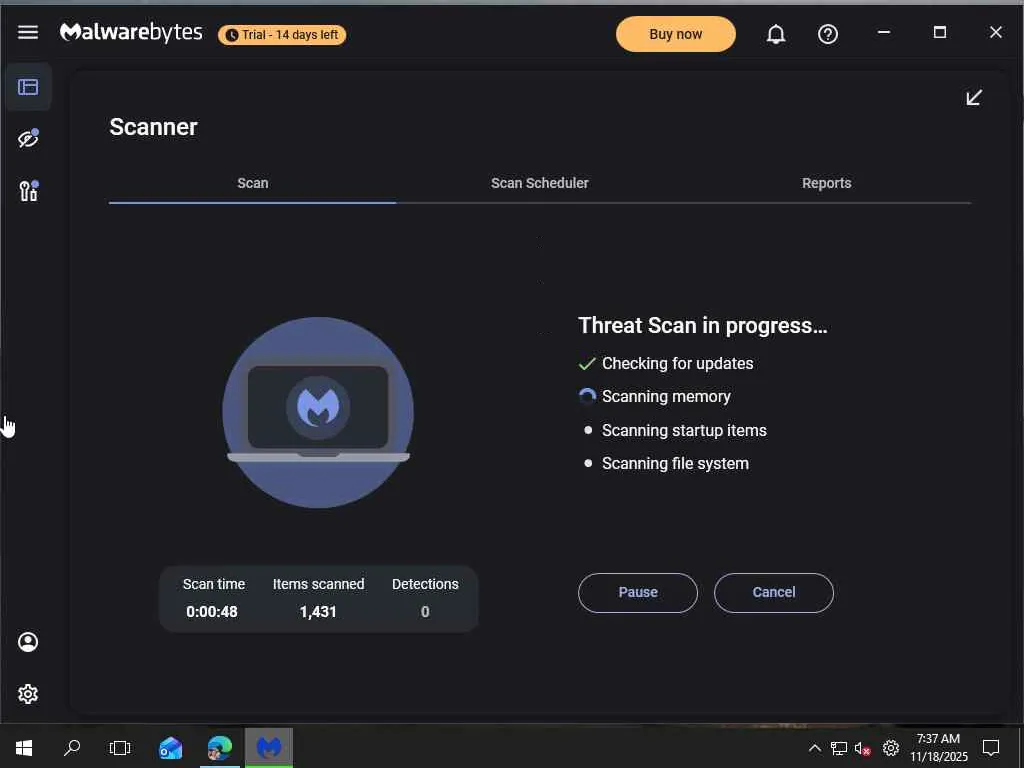This screenshot has height=768, width=1024.
Task: Click the Scanning startup items text
Action: point(684,430)
